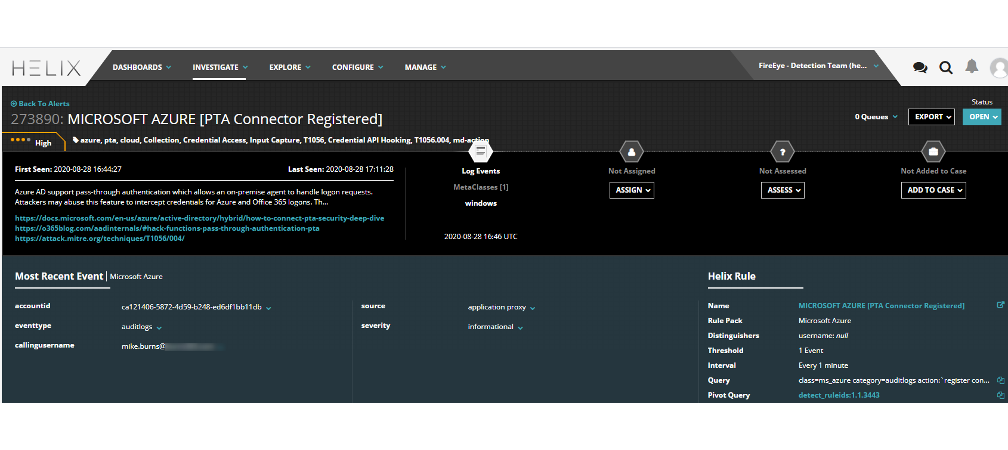
Task: Expand the informational severity options arrow
Action: click(520, 328)
